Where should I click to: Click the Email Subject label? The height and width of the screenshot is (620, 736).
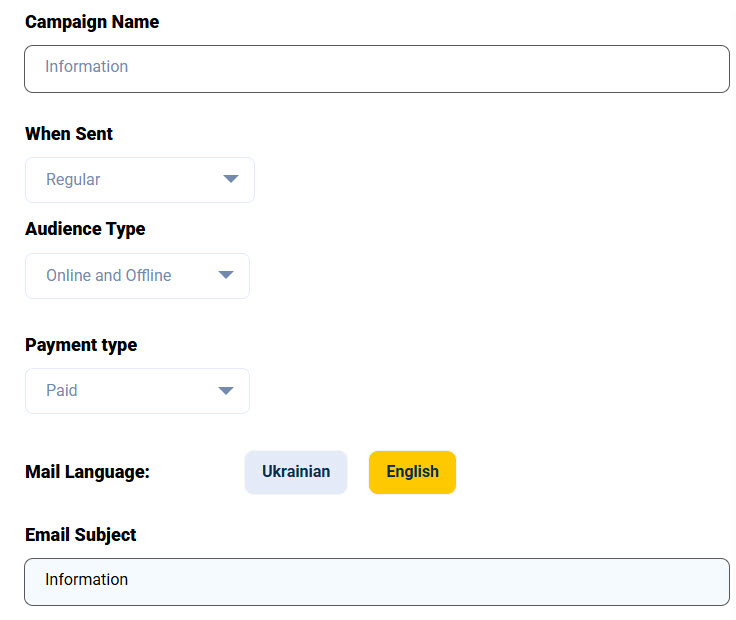pos(81,535)
